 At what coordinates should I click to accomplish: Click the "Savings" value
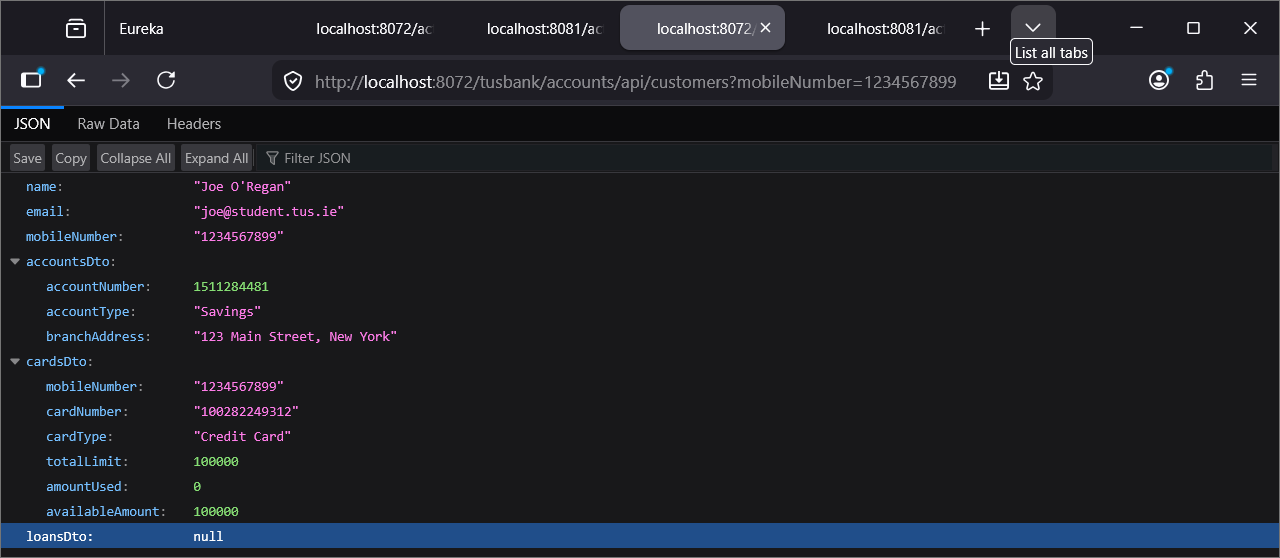point(227,311)
